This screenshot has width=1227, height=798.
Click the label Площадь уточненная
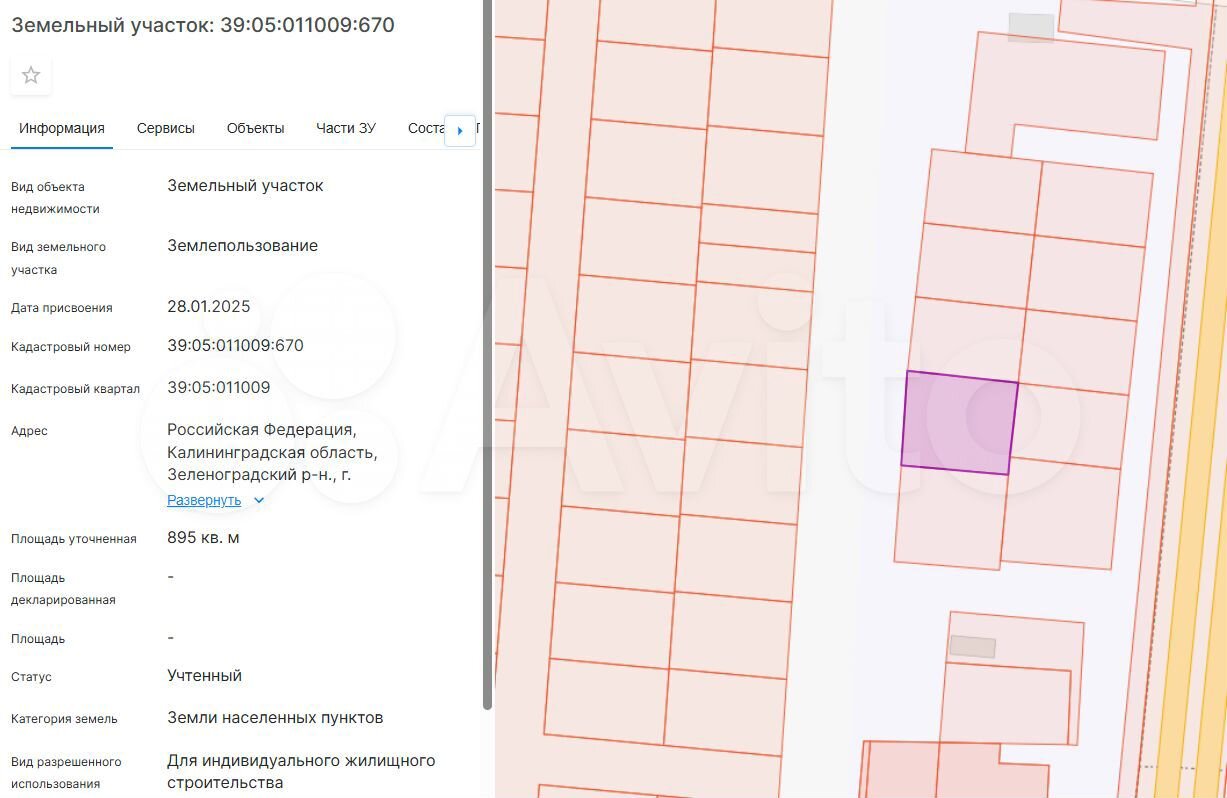74,539
